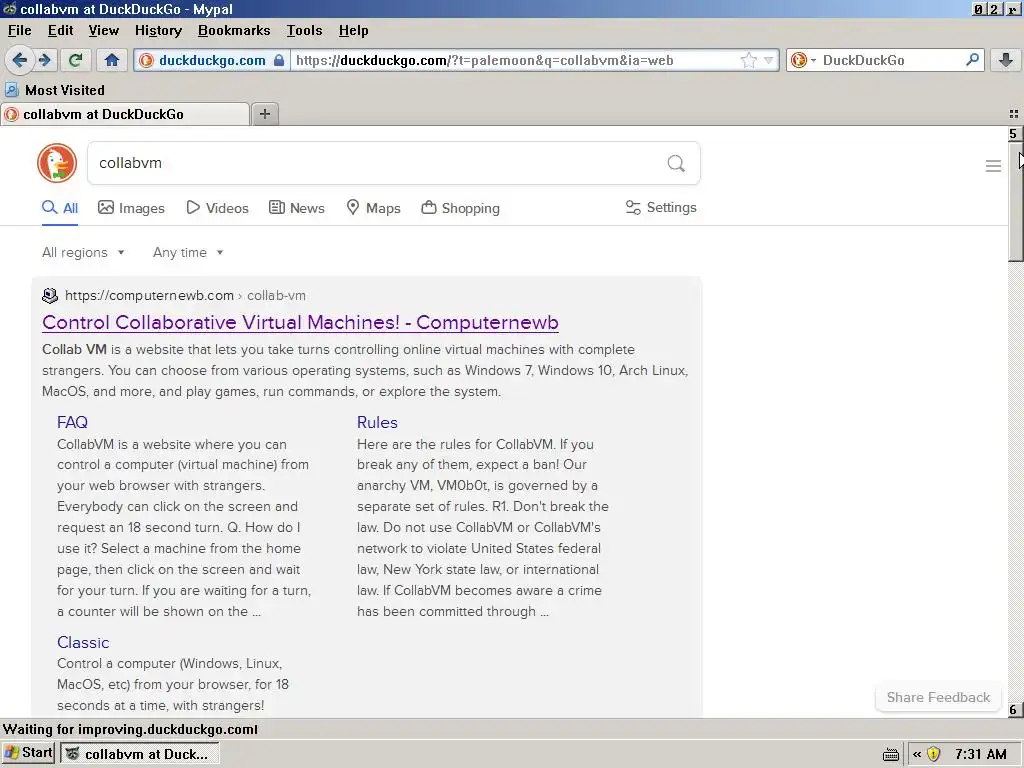Switch to Videos results
This screenshot has height=768, width=1024.
217,208
